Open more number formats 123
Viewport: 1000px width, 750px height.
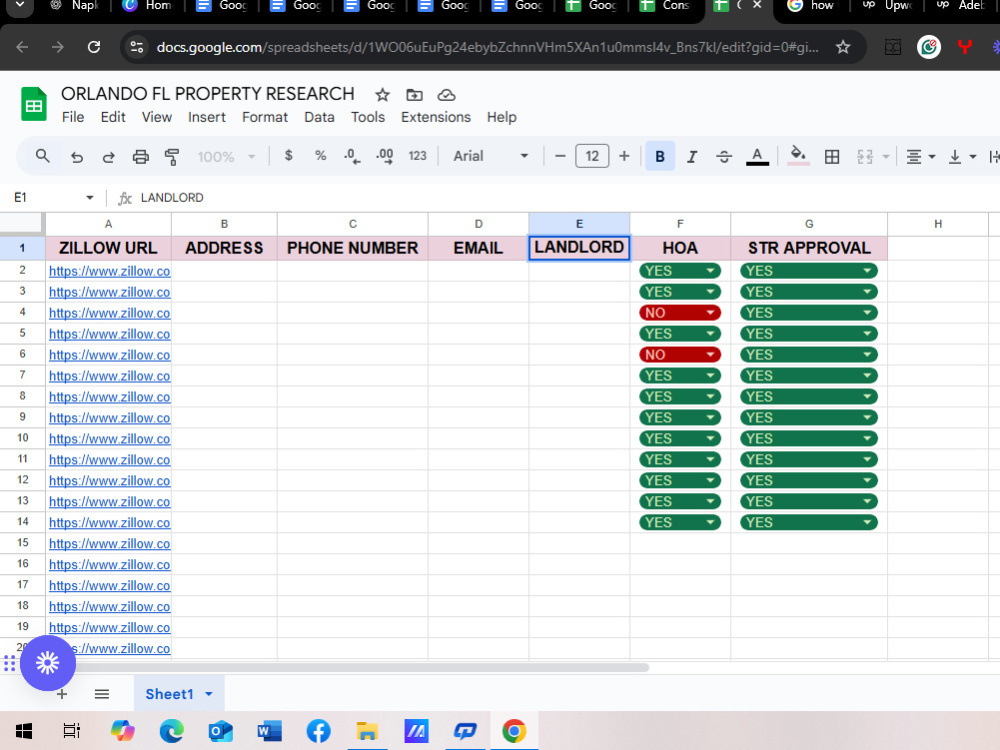[x=417, y=156]
